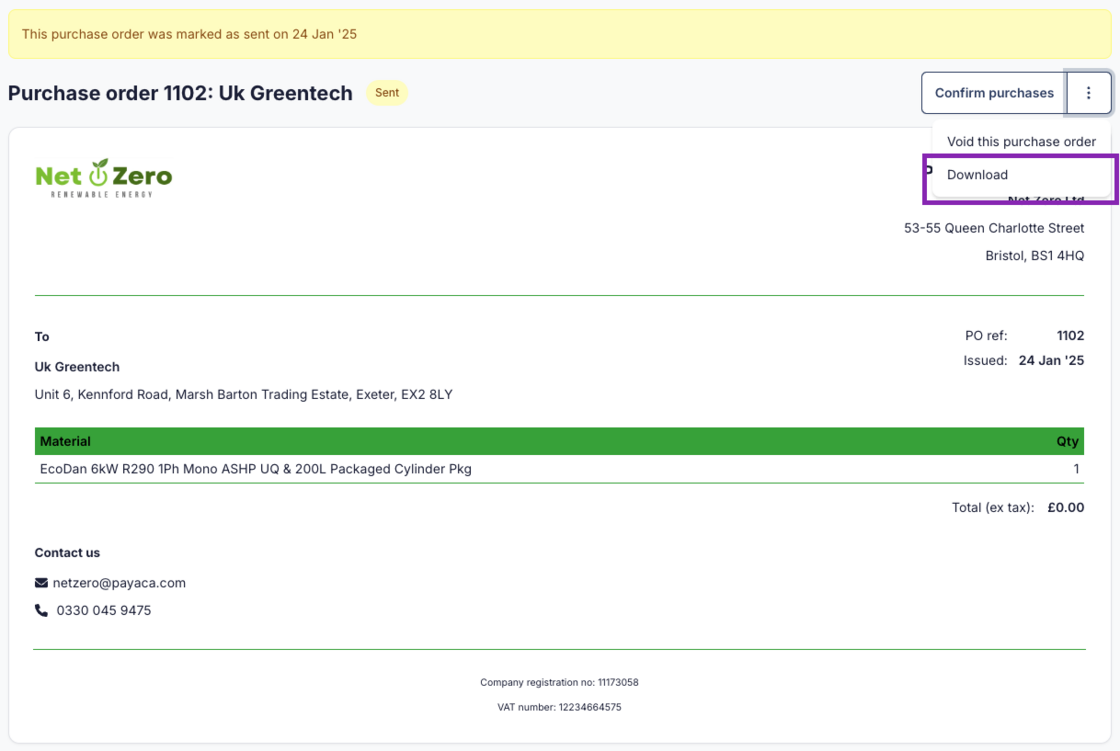Click the PO ref number 1102
1120x751 pixels.
pyautogui.click(x=1070, y=336)
